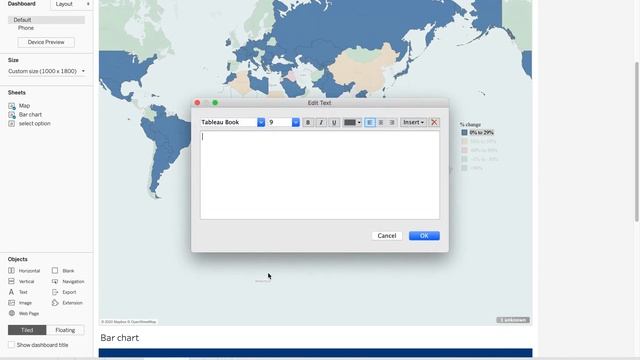Align text right in Edit Text dialog
The image size is (640, 360).
tap(392, 122)
